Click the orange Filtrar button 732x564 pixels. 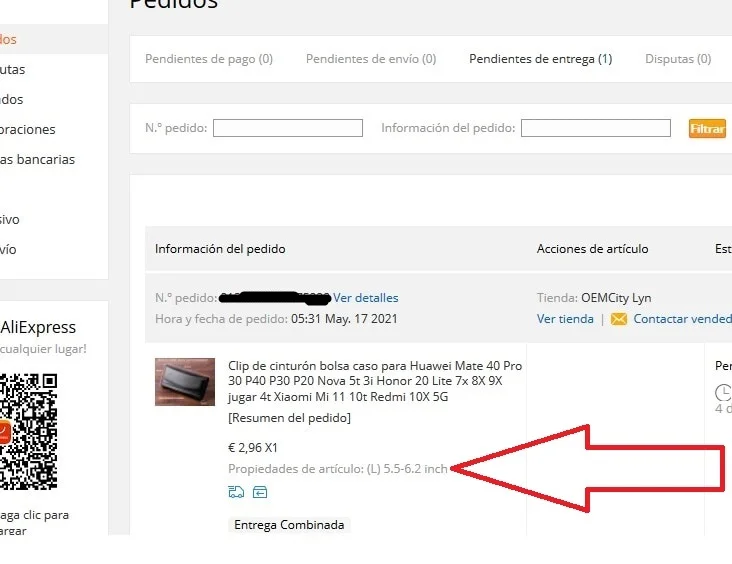coord(707,128)
